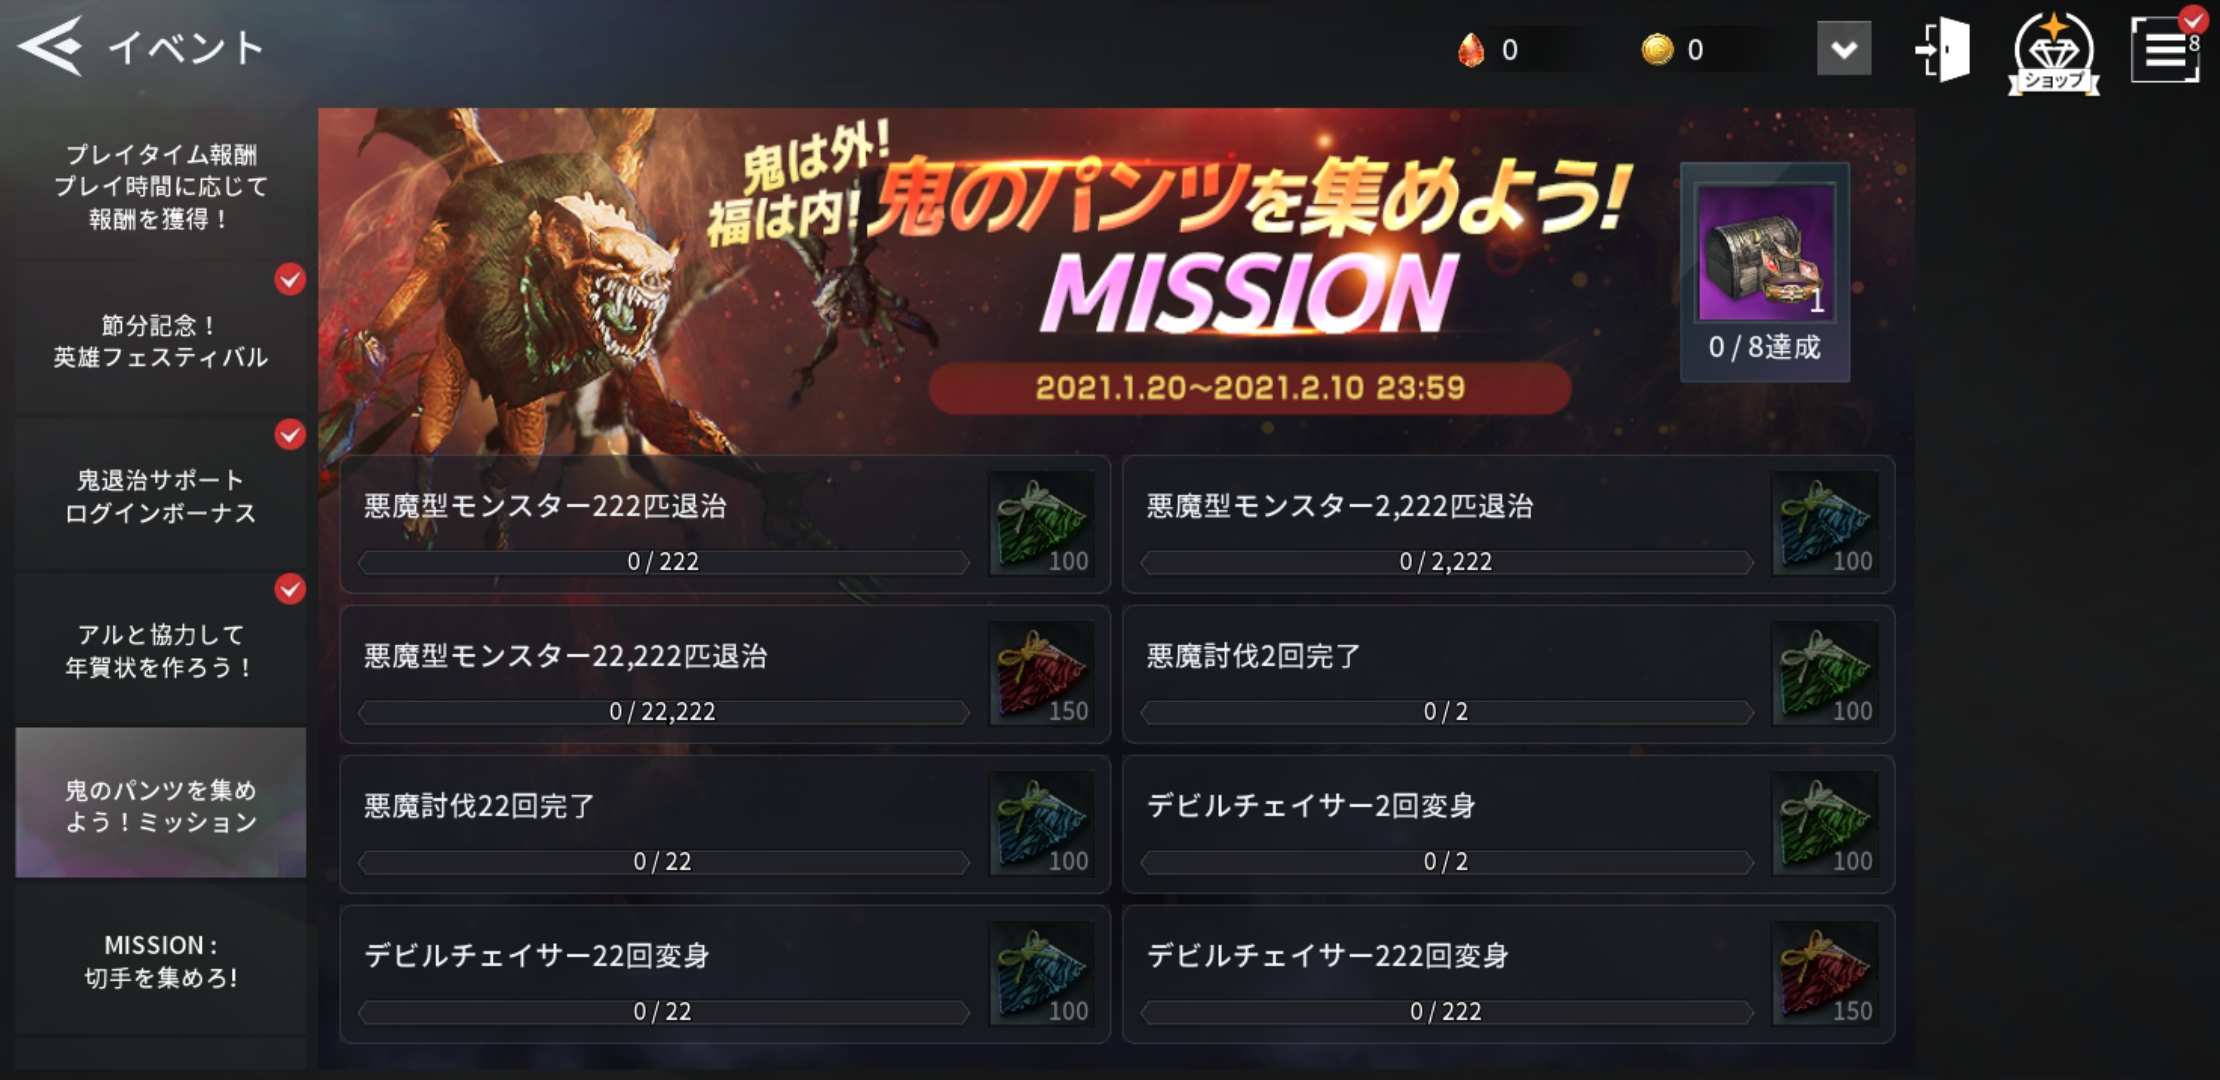Click the 0 / 2,222 progress bar
2220x1080 pixels.
pos(1447,562)
